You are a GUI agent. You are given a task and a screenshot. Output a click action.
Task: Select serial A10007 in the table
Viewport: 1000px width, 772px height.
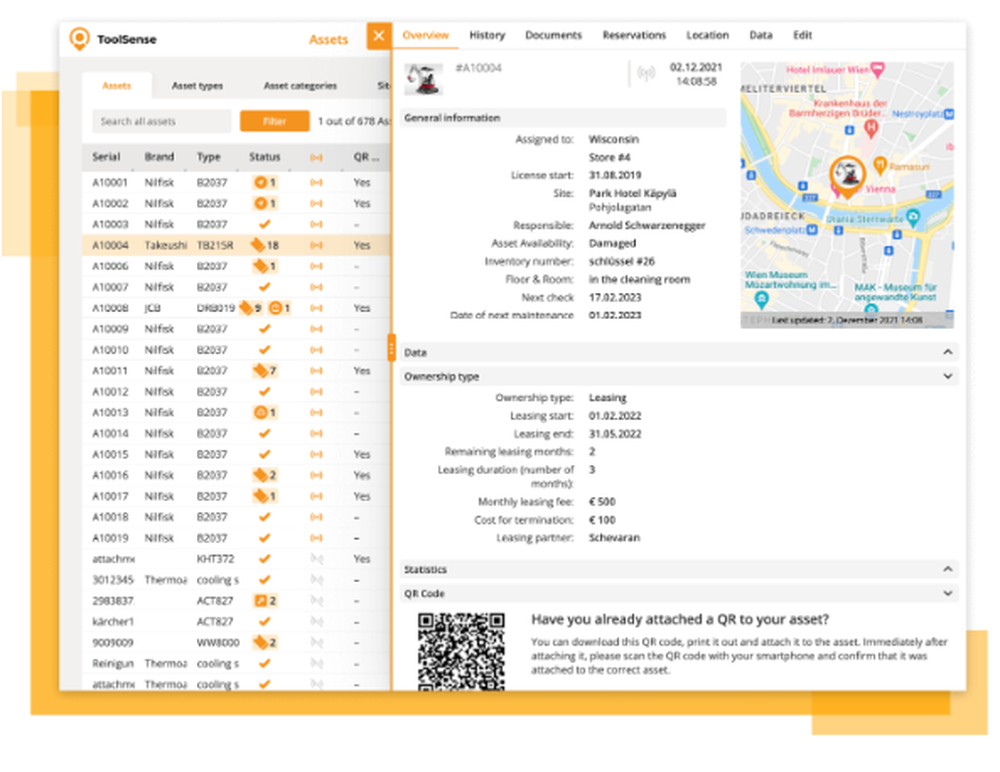110,287
